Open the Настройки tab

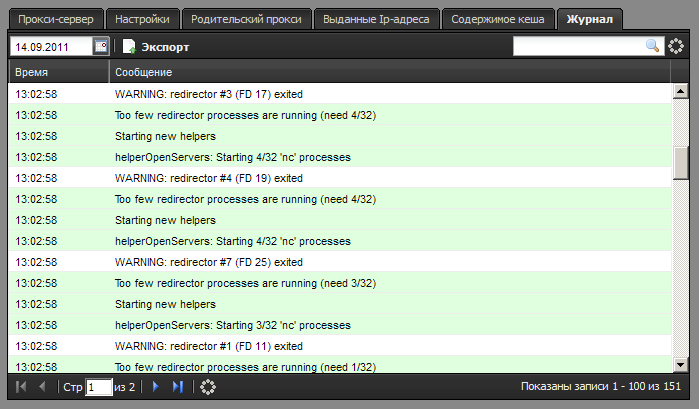[x=142, y=19]
